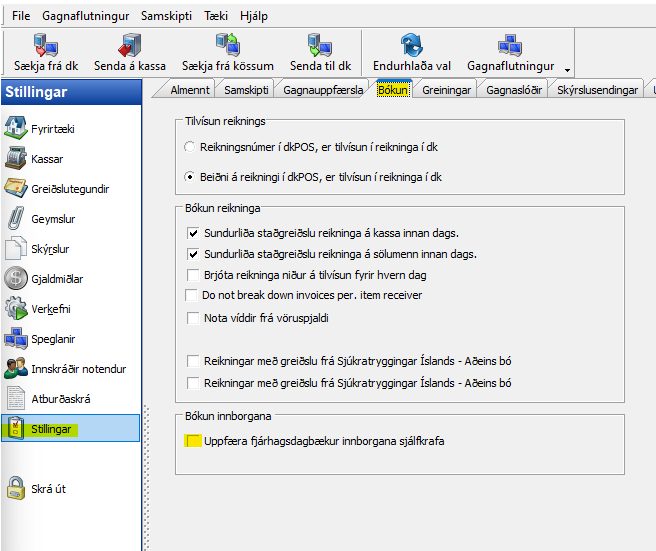The width and height of the screenshot is (656, 551).
Task: Switch to the Almennt tab
Action: pos(188,90)
